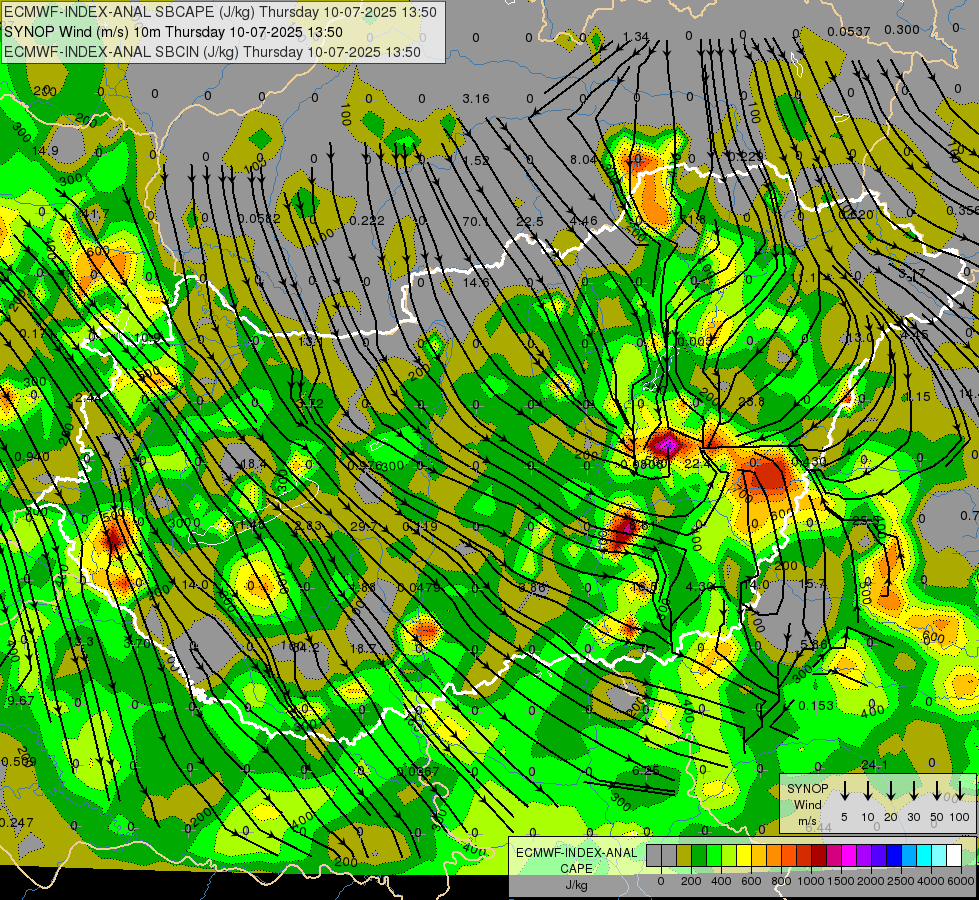The width and height of the screenshot is (979, 900).
Task: Click the map value 0.119
Action: 420,527
